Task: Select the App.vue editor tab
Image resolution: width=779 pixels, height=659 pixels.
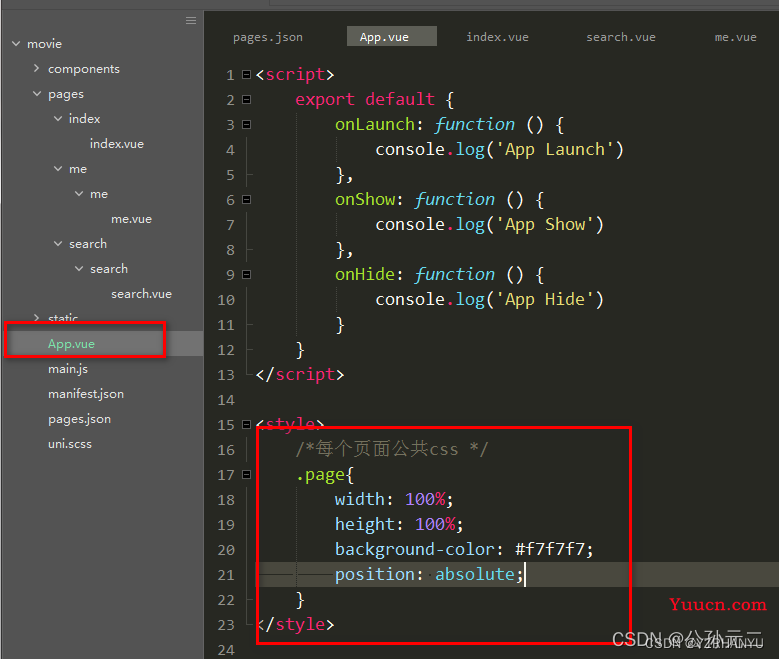Action: pos(391,37)
